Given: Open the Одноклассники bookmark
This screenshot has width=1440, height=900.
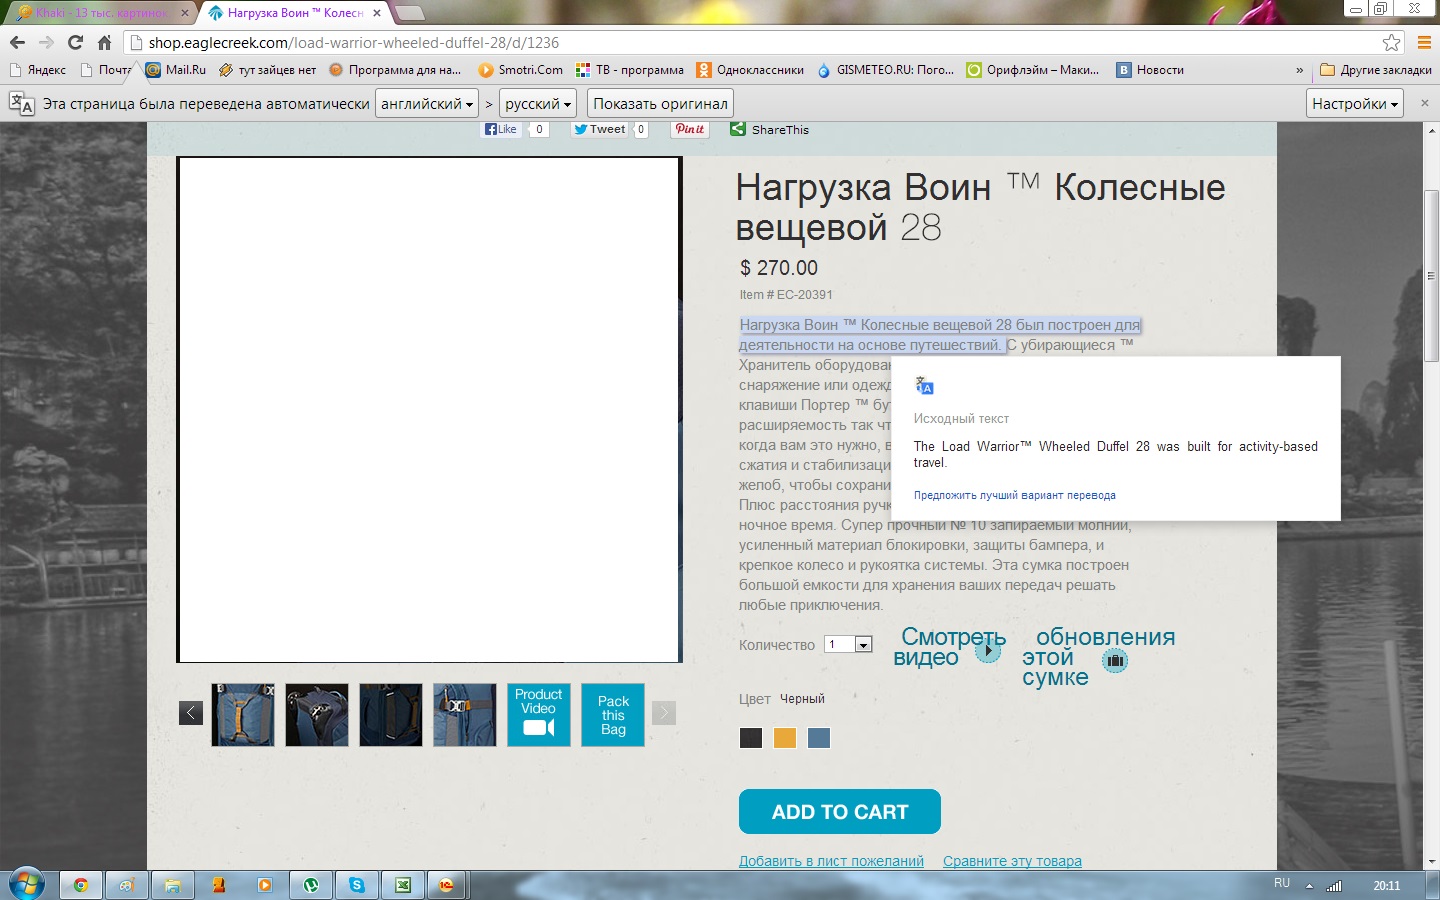Looking at the screenshot, I should point(750,70).
